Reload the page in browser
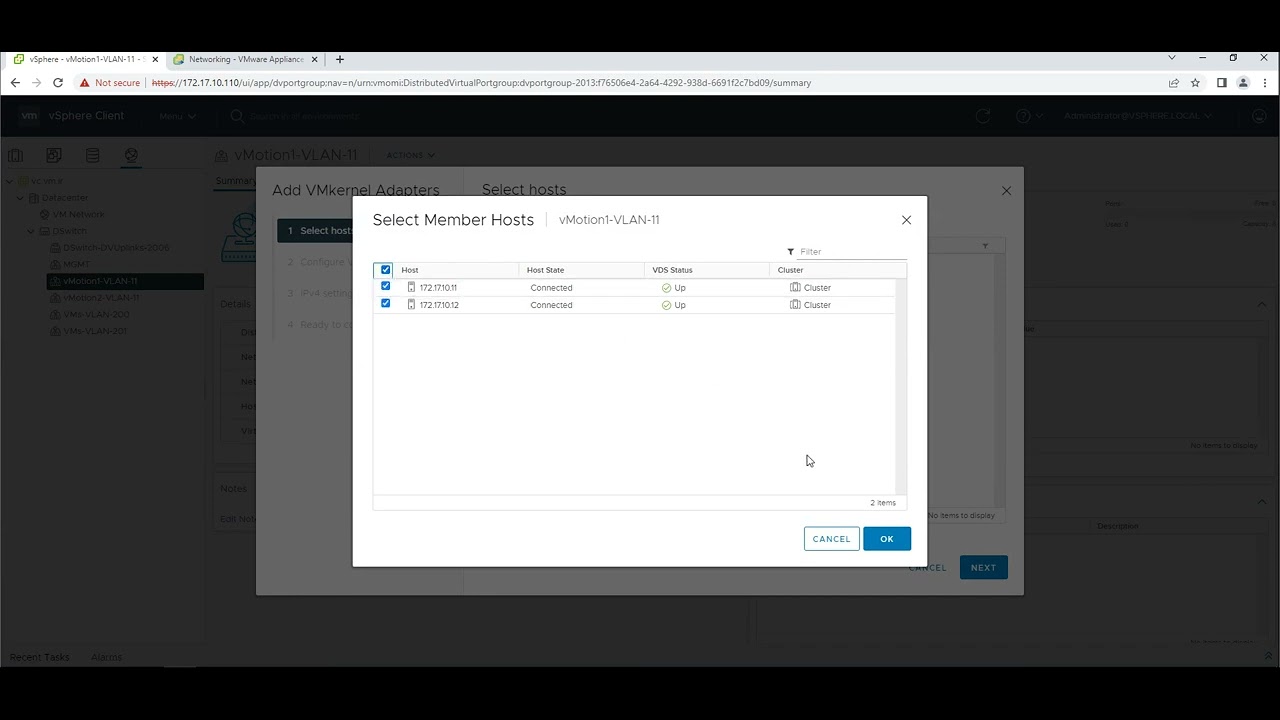The image size is (1280, 720). (x=58, y=83)
